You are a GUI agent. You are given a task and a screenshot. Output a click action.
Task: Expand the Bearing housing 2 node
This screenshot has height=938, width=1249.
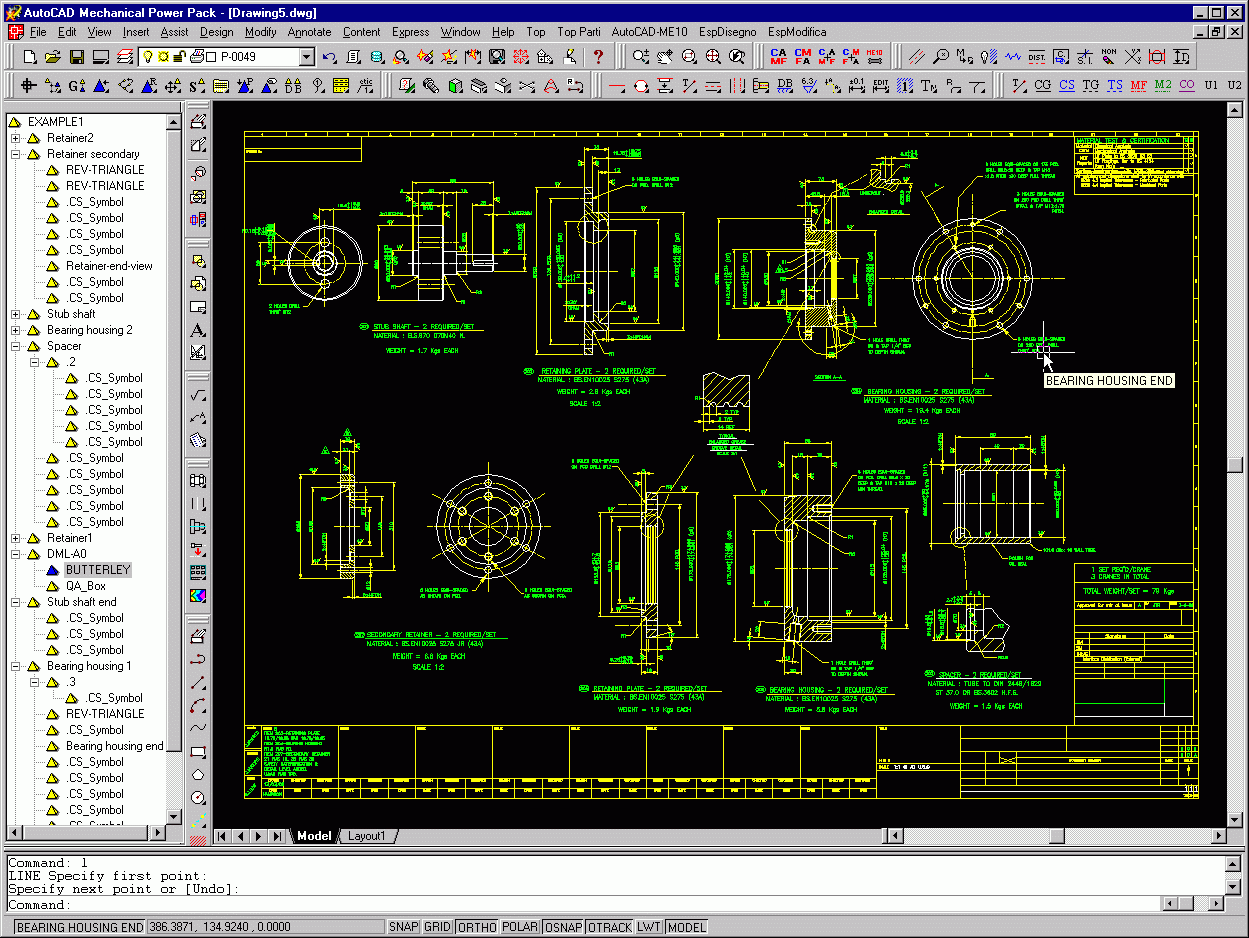[x=16, y=330]
